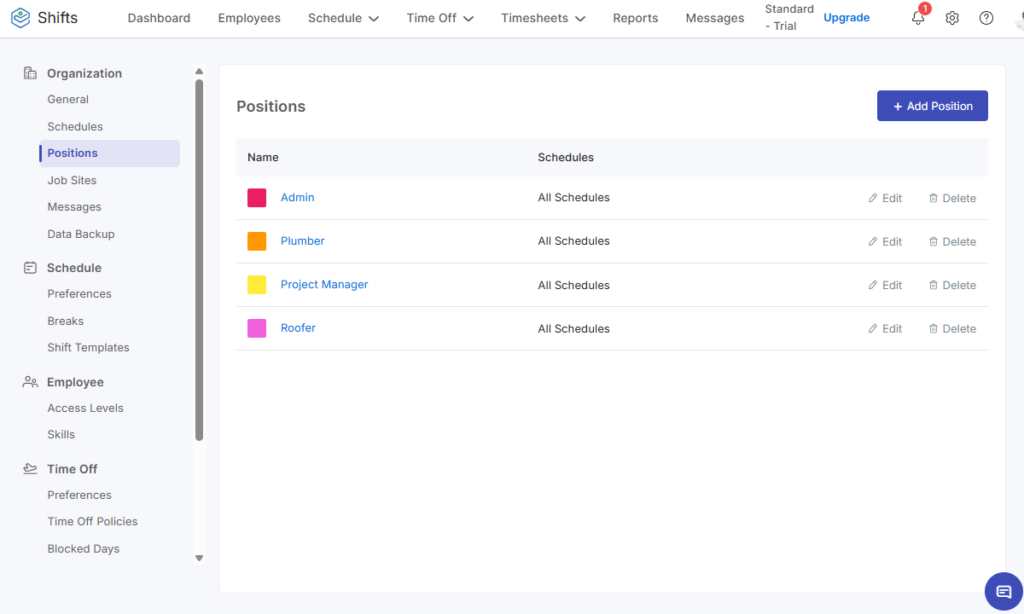Edit the Plumber position

click(x=885, y=242)
